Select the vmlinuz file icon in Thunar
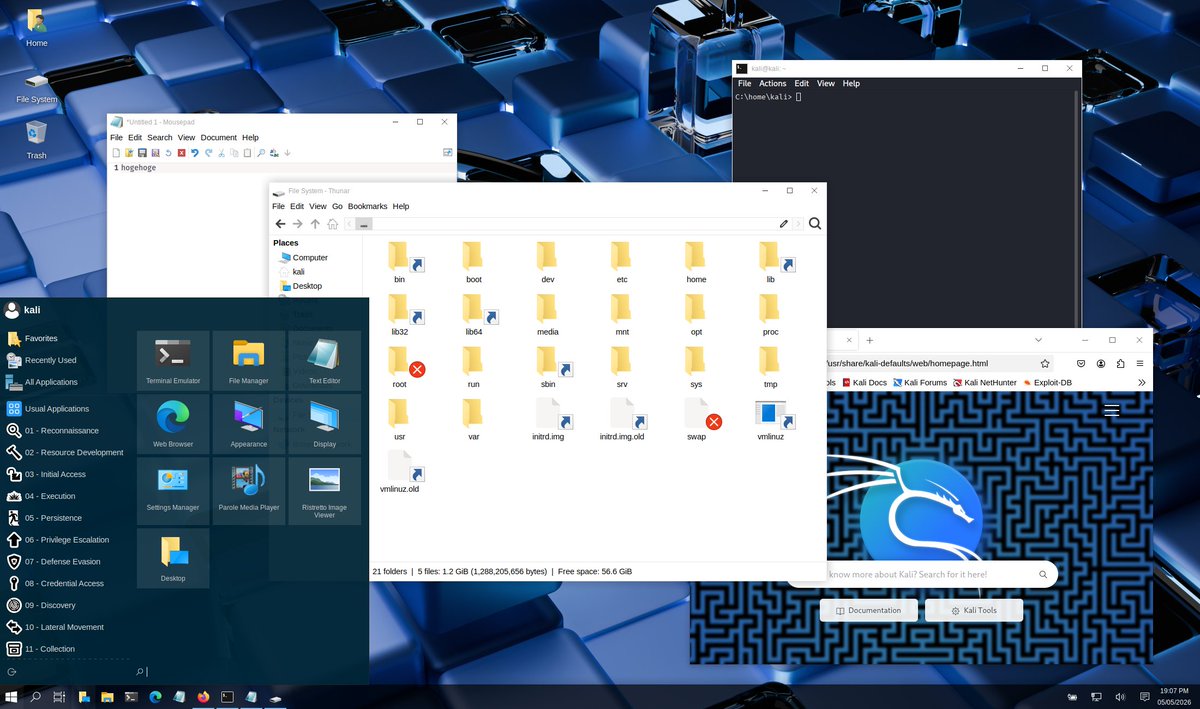This screenshot has width=1200, height=709. coord(770,418)
